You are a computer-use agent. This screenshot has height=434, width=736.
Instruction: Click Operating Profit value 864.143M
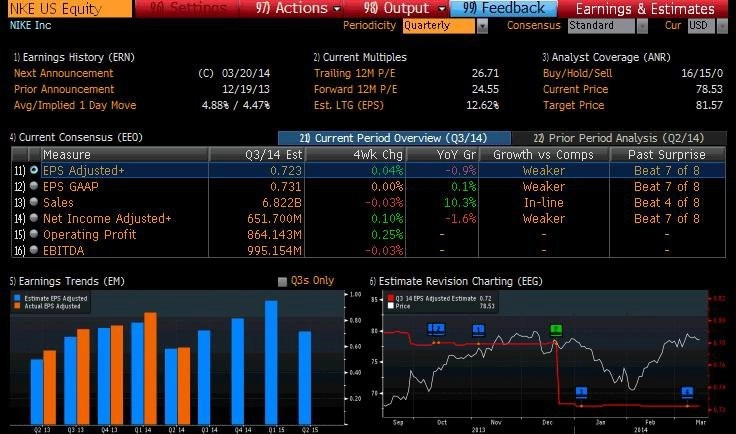pyautogui.click(x=275, y=235)
